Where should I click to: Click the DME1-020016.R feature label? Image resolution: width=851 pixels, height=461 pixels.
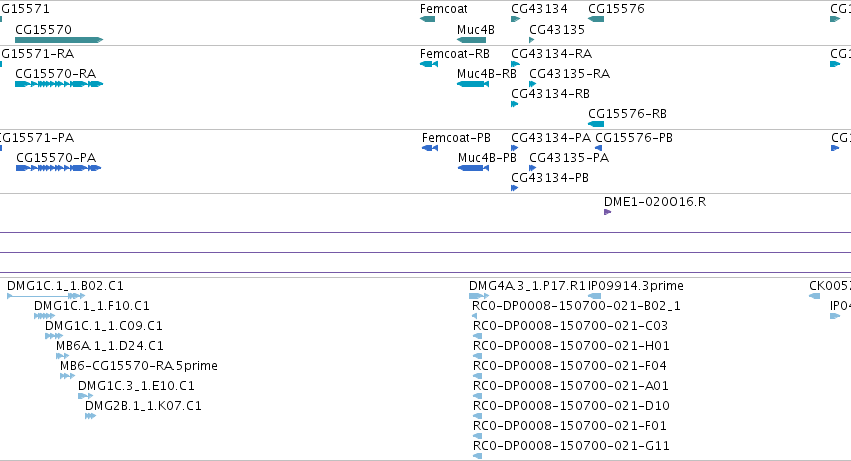tap(655, 202)
